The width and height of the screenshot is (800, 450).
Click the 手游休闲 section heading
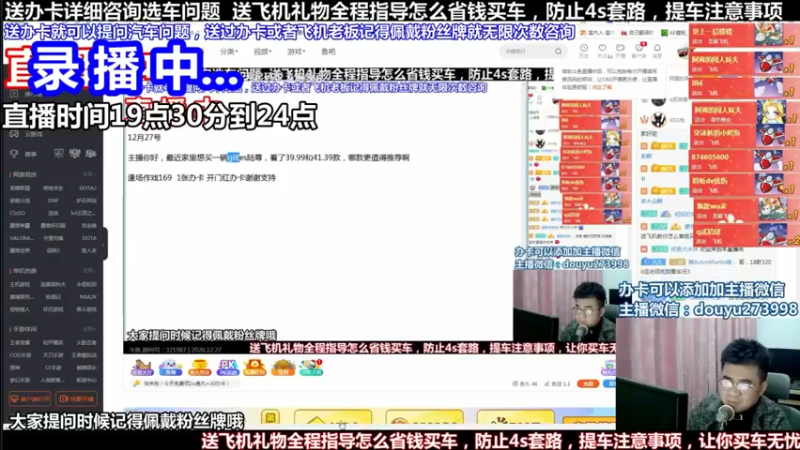tap(24, 329)
